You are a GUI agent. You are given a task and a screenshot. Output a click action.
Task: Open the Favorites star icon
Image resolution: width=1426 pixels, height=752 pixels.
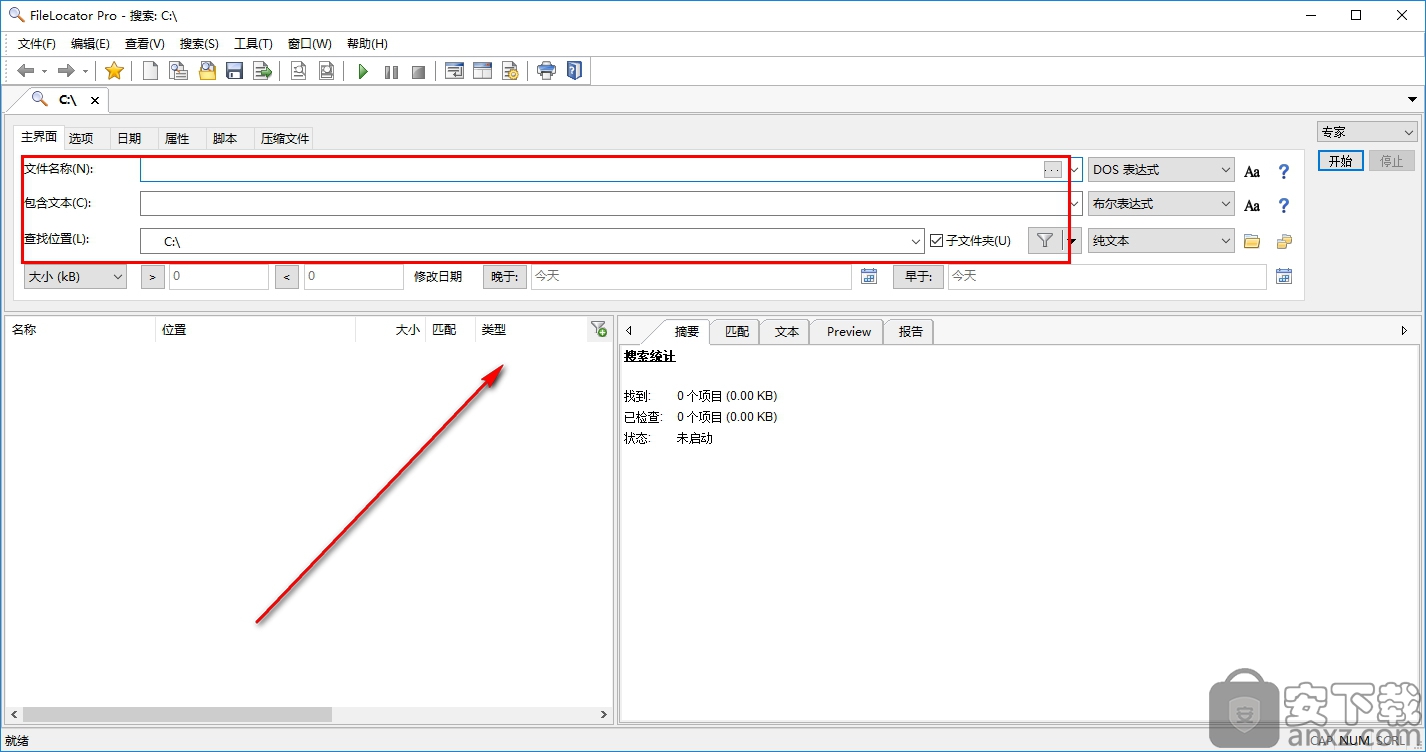(x=114, y=71)
